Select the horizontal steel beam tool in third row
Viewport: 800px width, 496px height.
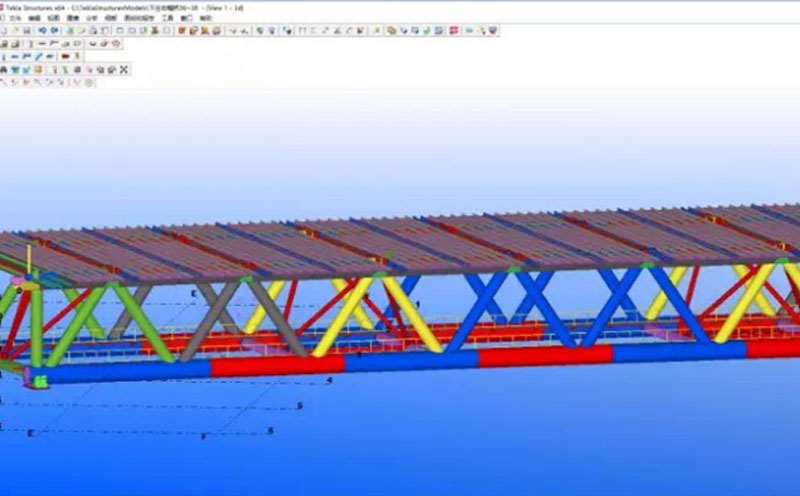pos(16,56)
